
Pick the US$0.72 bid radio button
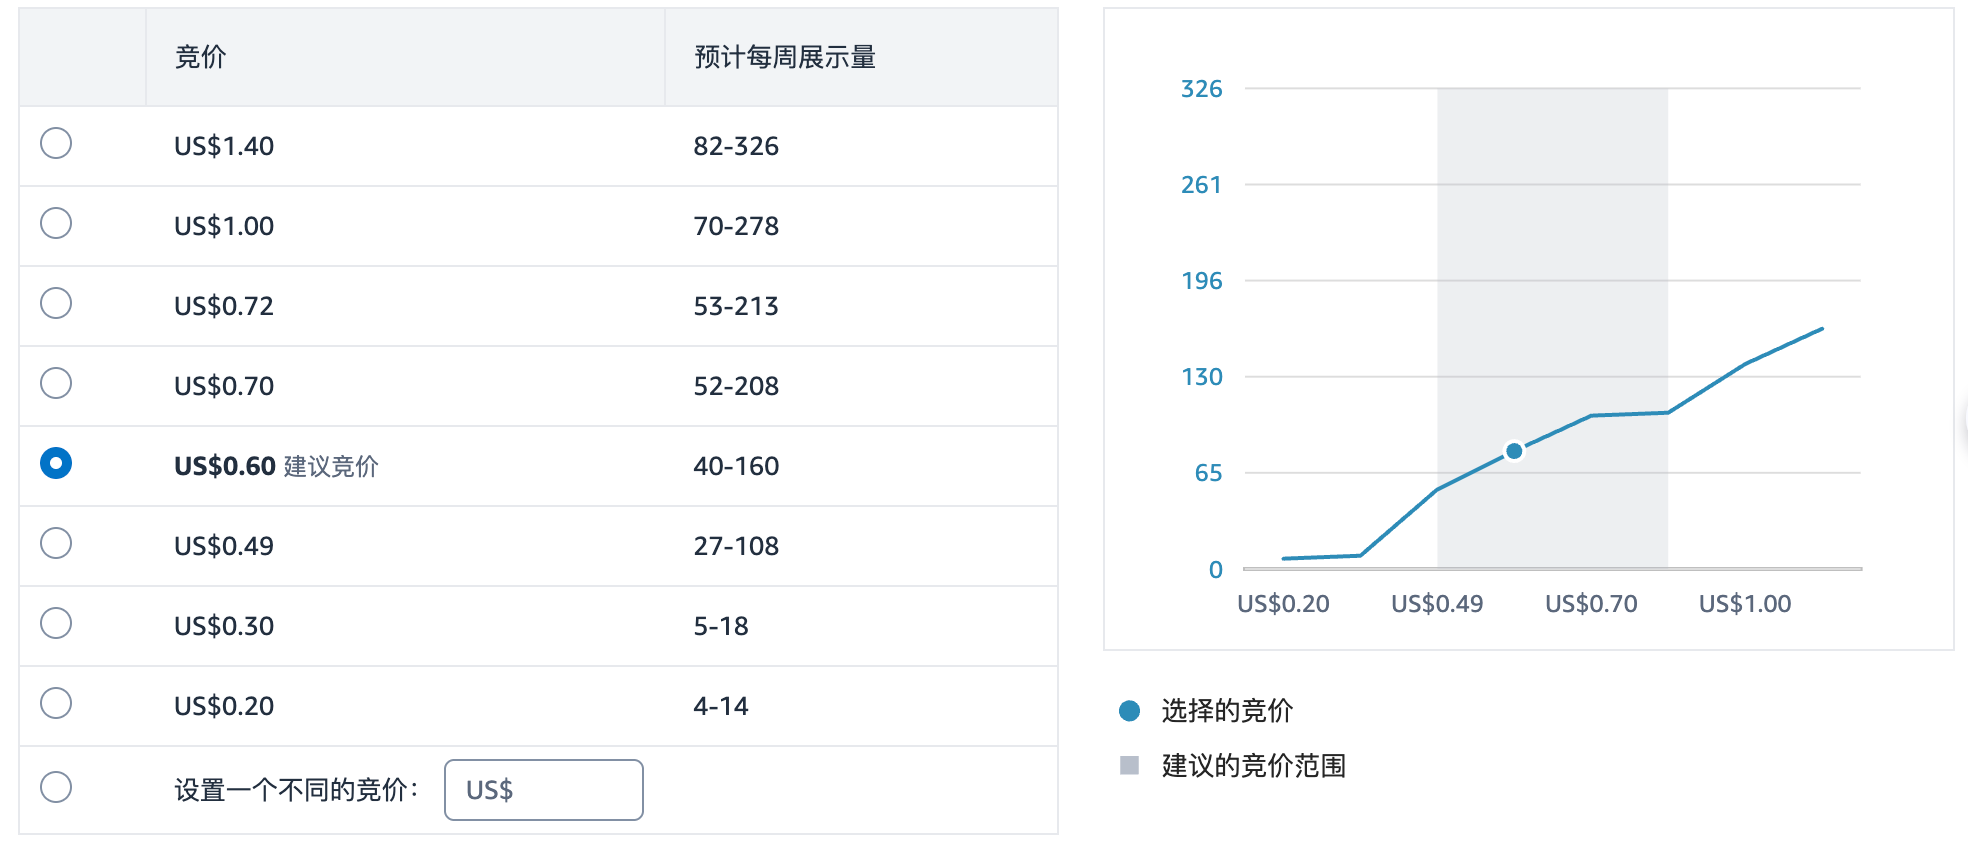pyautogui.click(x=56, y=303)
